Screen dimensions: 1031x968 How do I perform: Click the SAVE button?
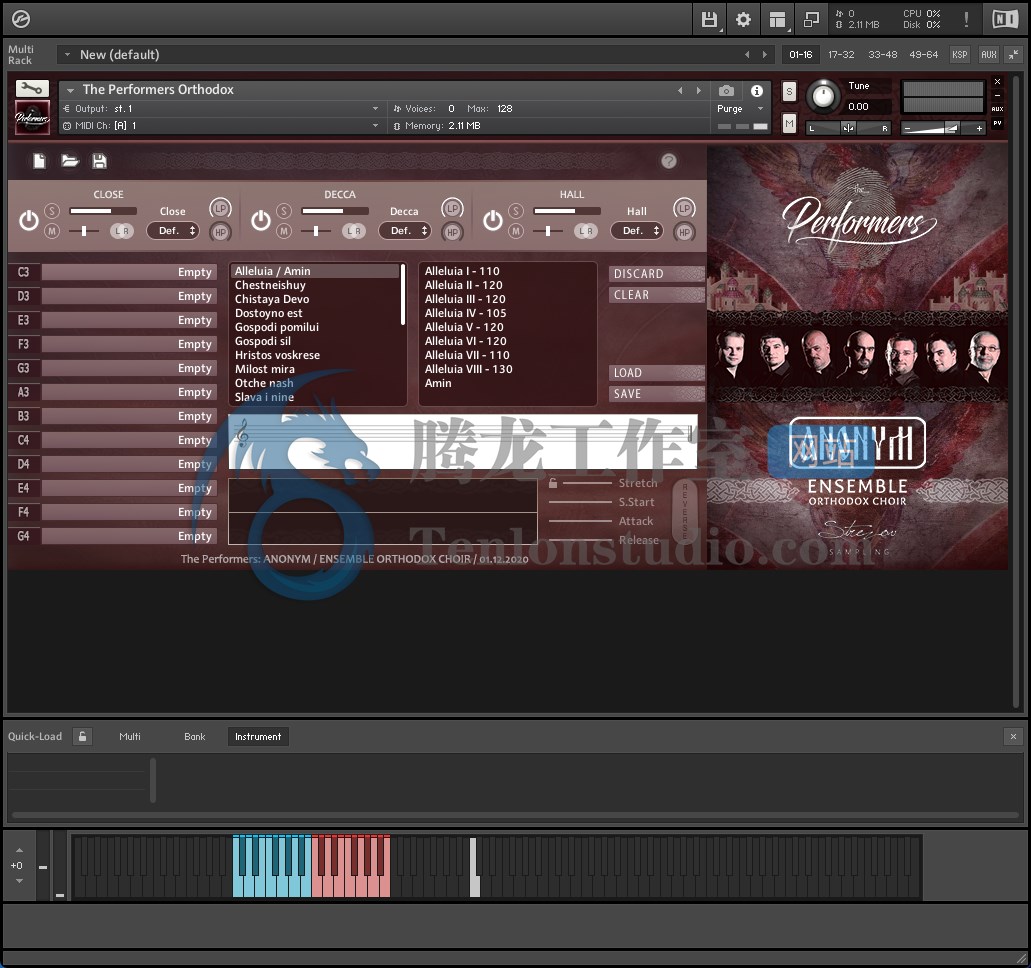[657, 394]
